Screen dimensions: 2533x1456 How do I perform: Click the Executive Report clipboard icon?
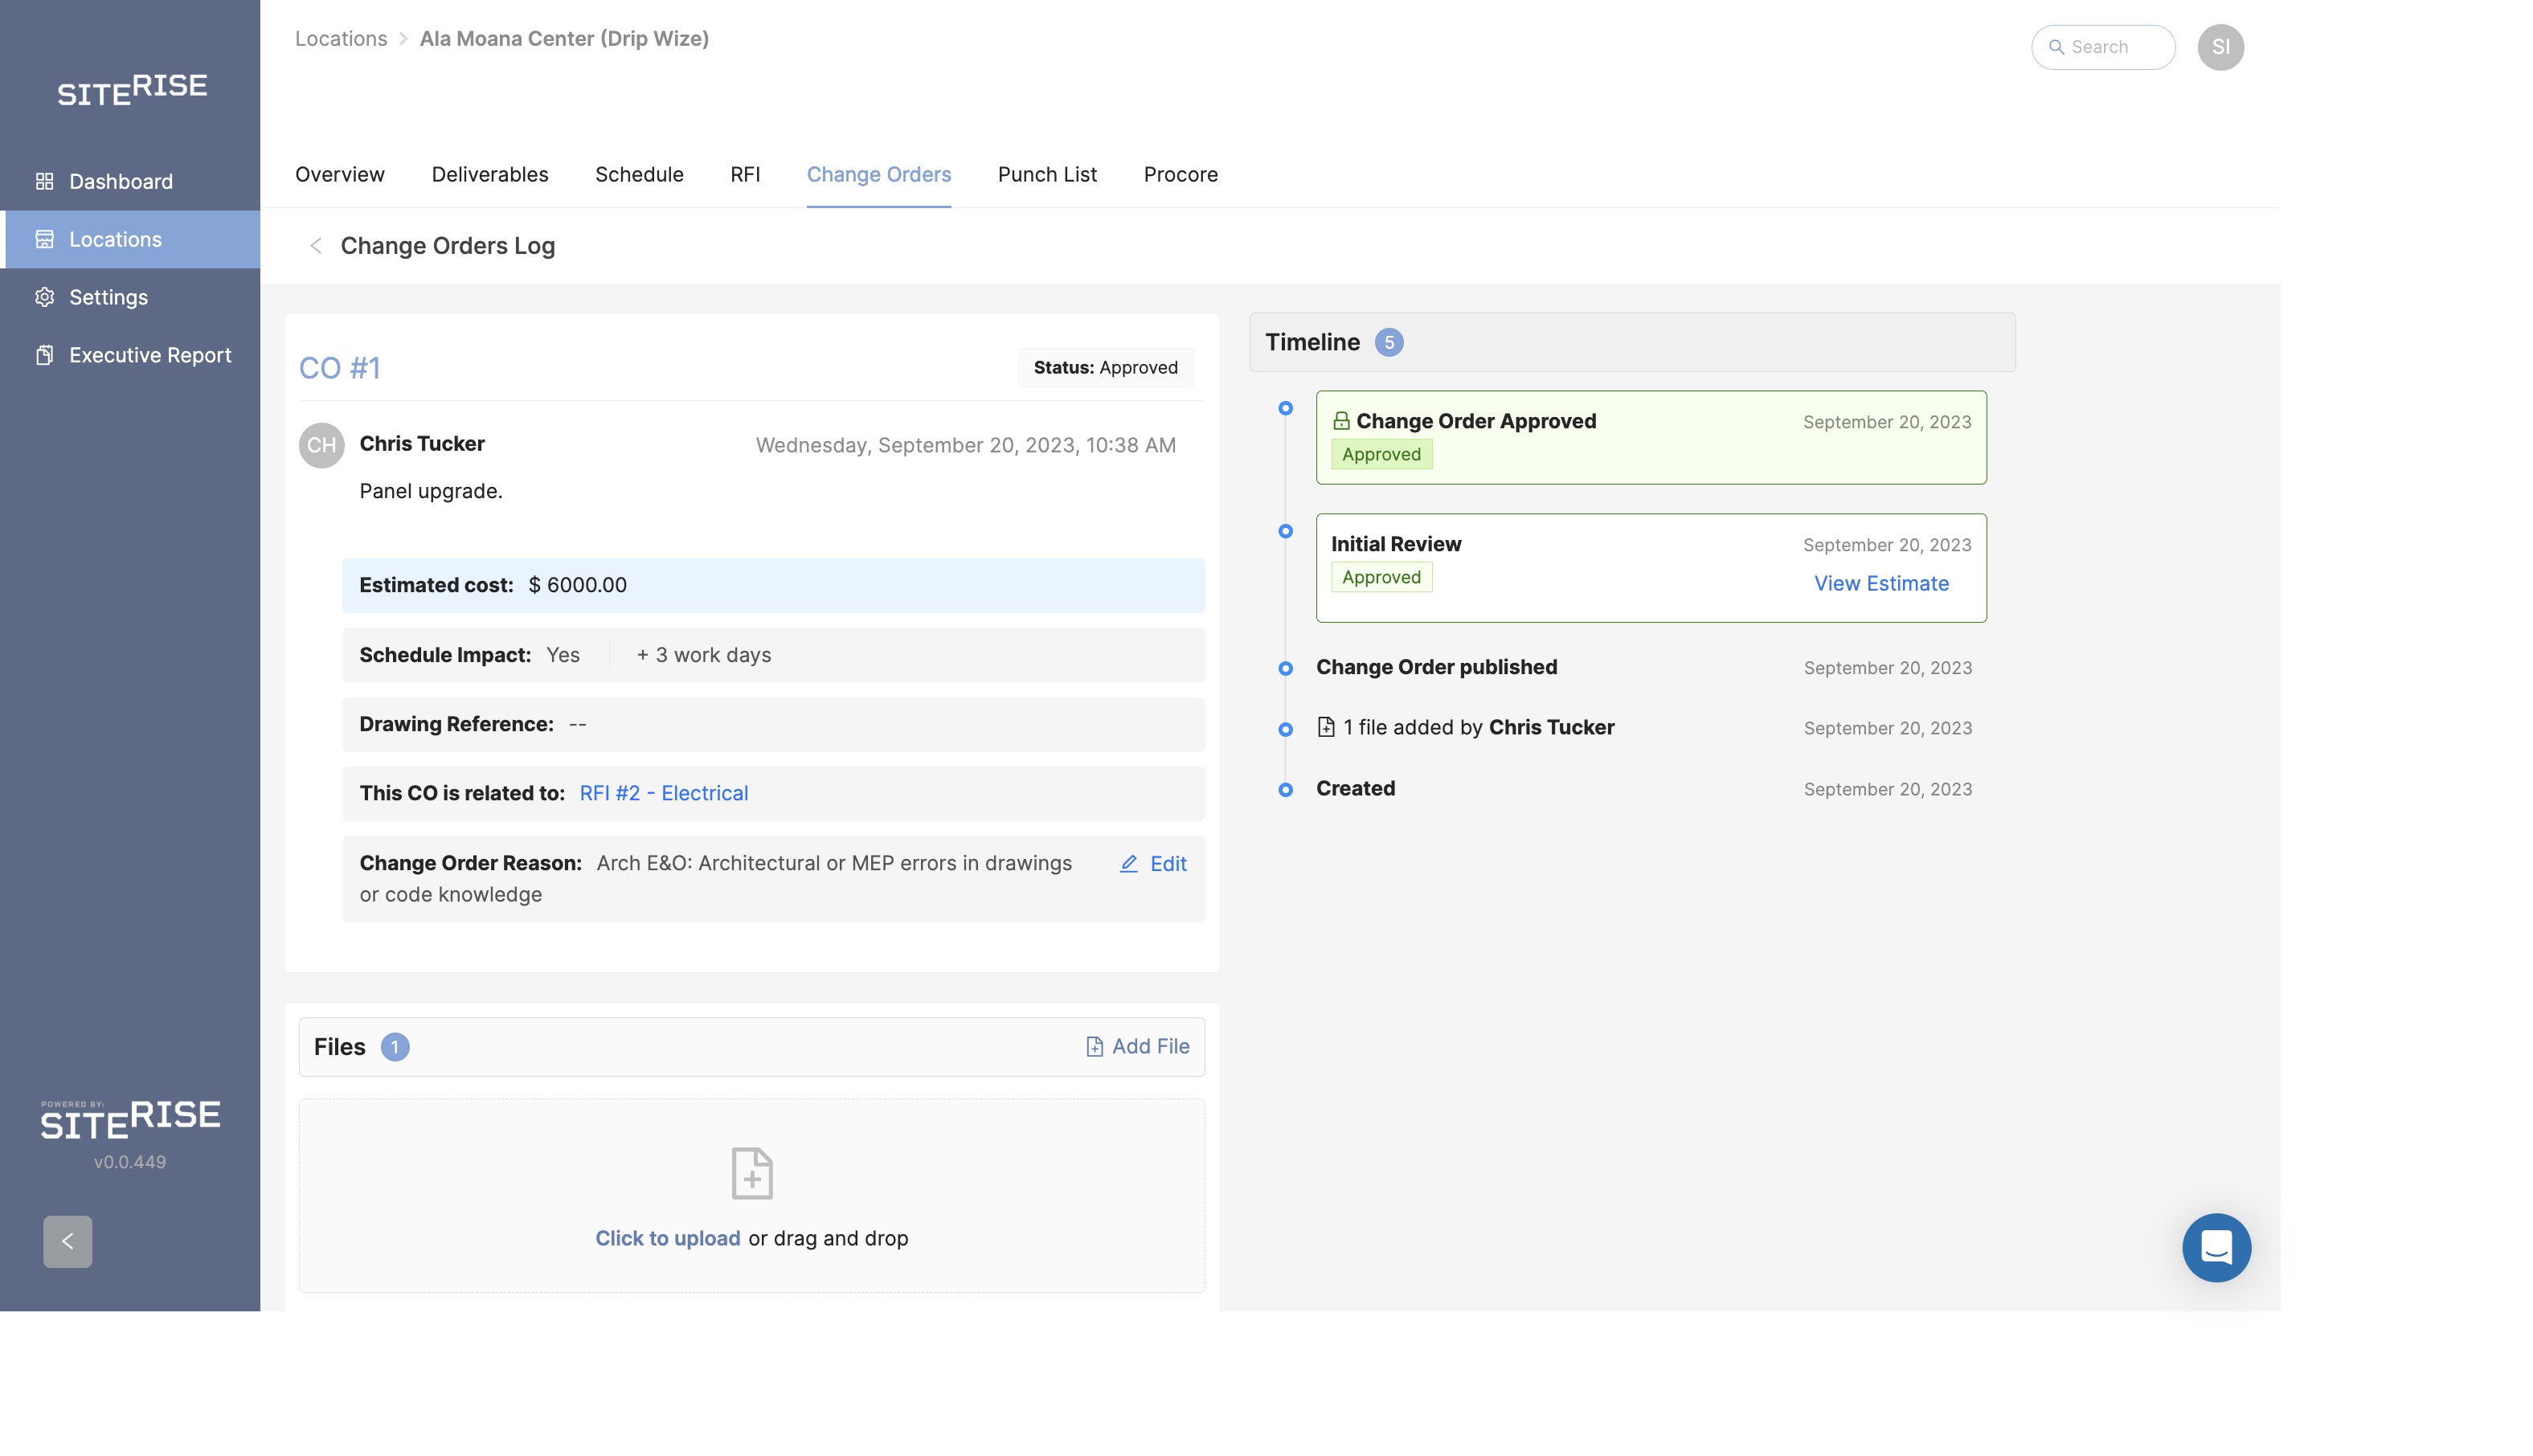point(44,355)
